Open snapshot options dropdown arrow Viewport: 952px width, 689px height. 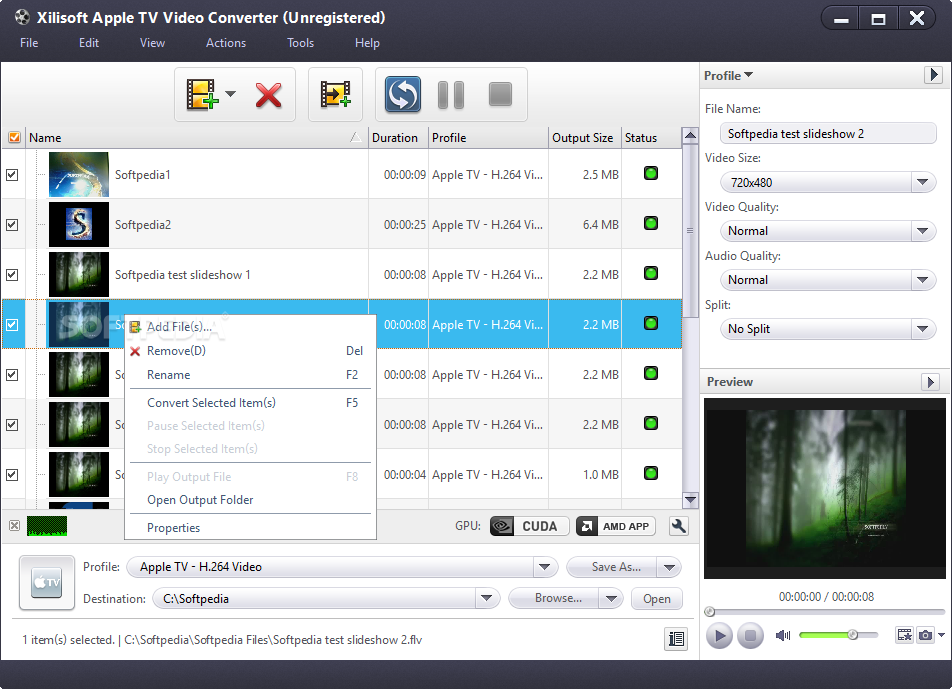click(941, 635)
